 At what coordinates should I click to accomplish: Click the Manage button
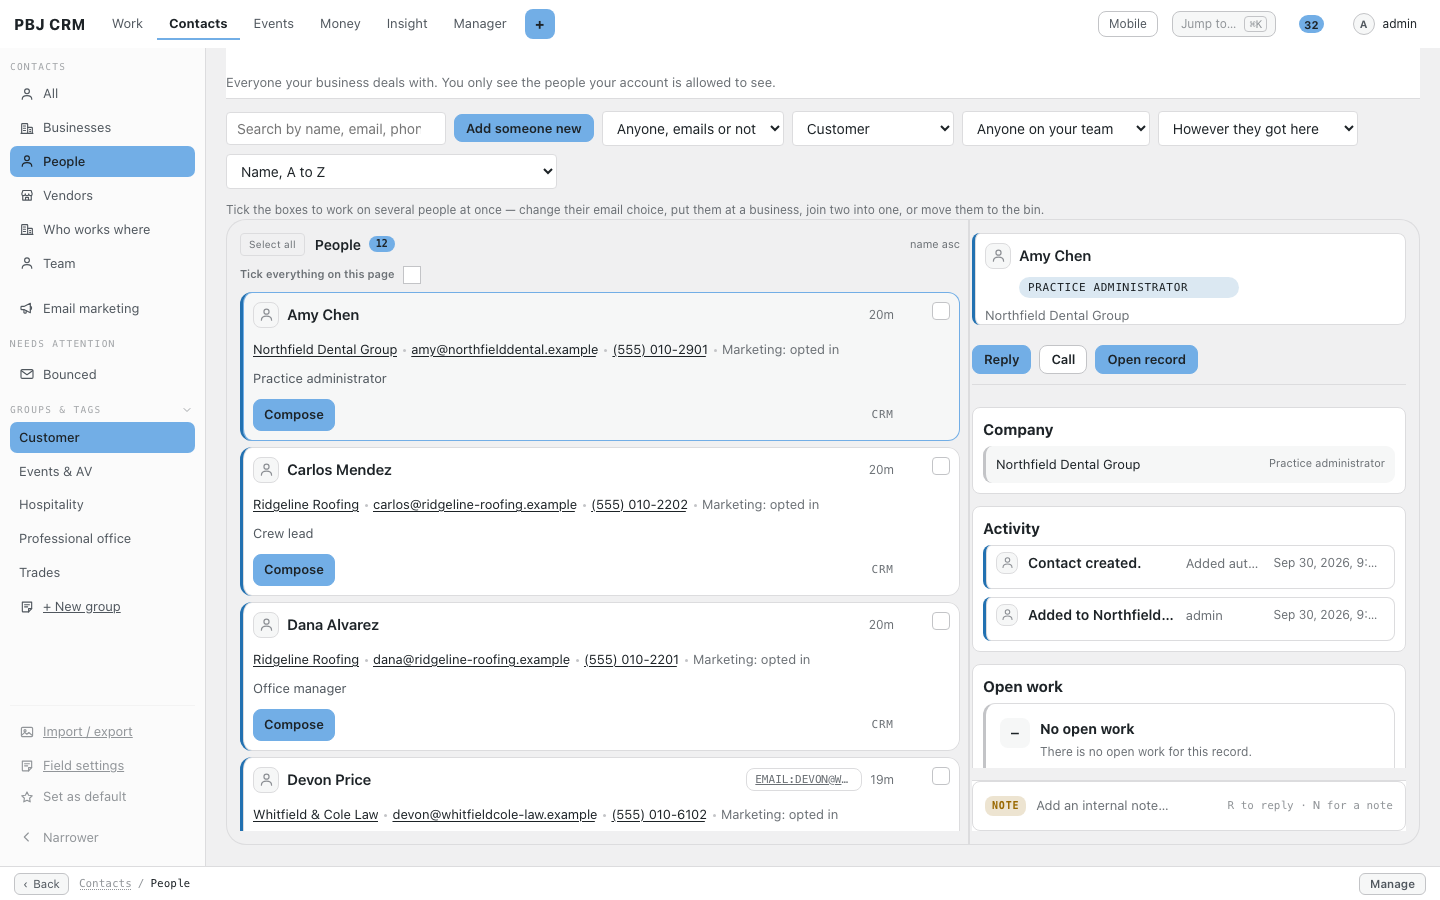[1392, 884]
